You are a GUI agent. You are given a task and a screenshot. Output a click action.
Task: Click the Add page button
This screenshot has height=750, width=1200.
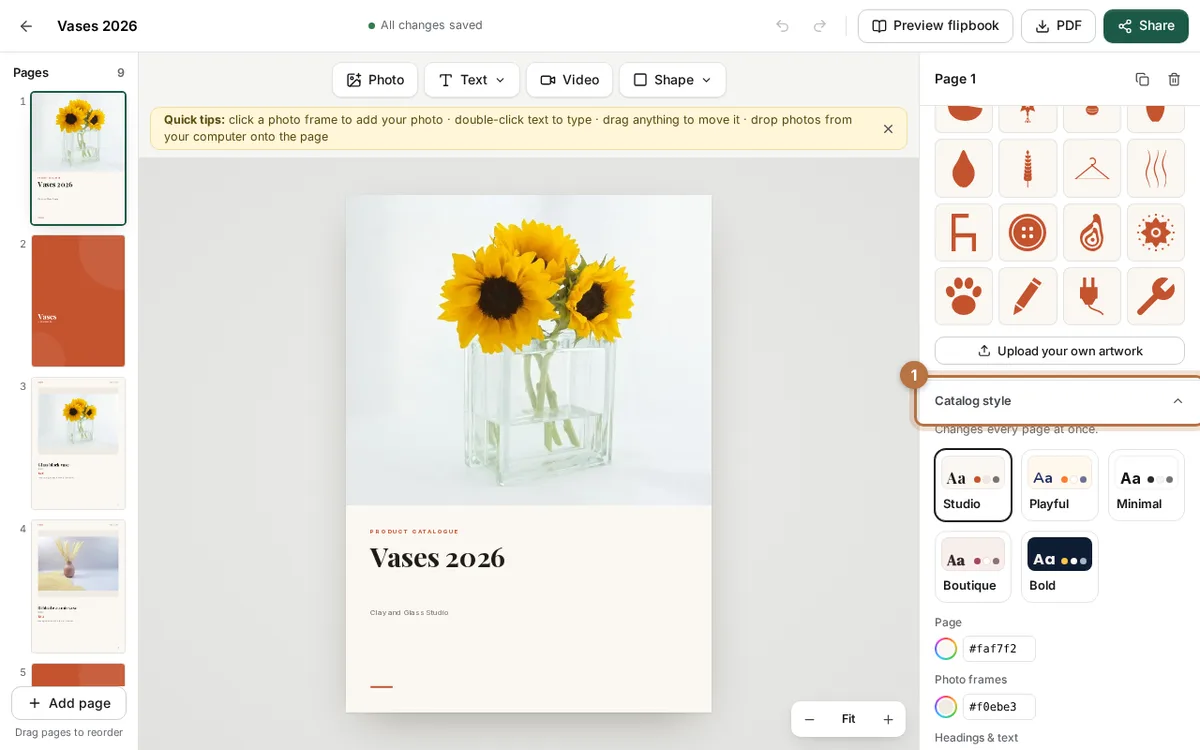pyautogui.click(x=69, y=703)
